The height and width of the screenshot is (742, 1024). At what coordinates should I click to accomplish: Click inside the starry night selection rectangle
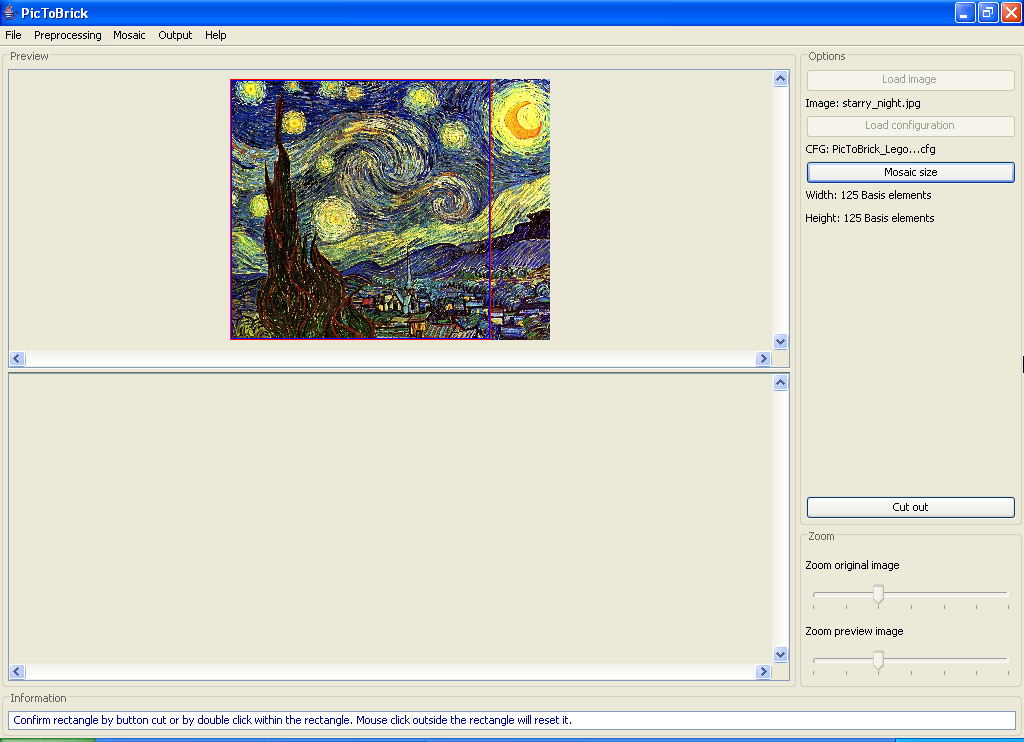point(360,210)
